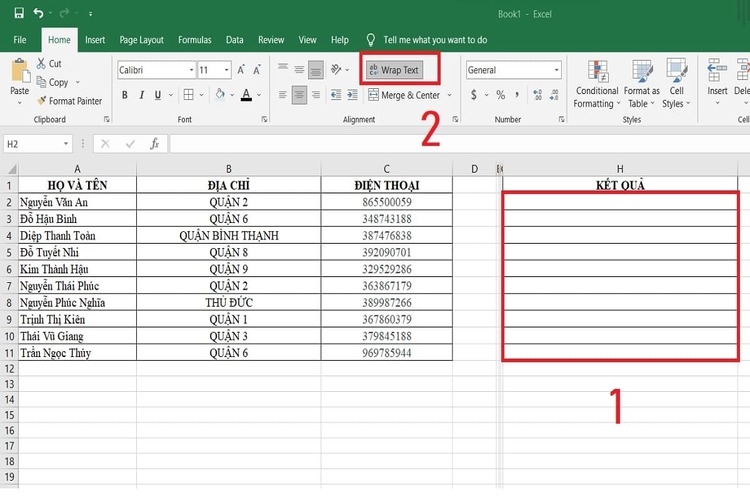Click the Undo arrow icon
Viewport: 750px width, 500px height.
point(38,13)
